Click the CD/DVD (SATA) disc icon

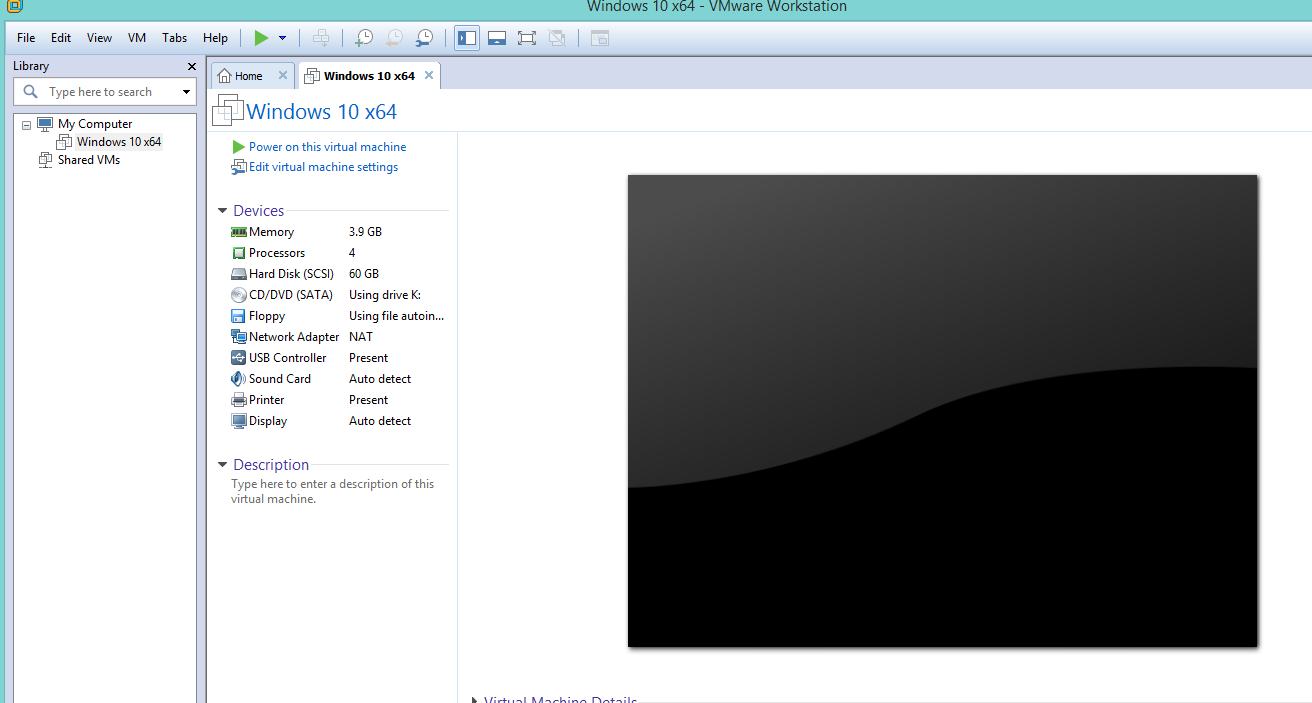pos(238,295)
